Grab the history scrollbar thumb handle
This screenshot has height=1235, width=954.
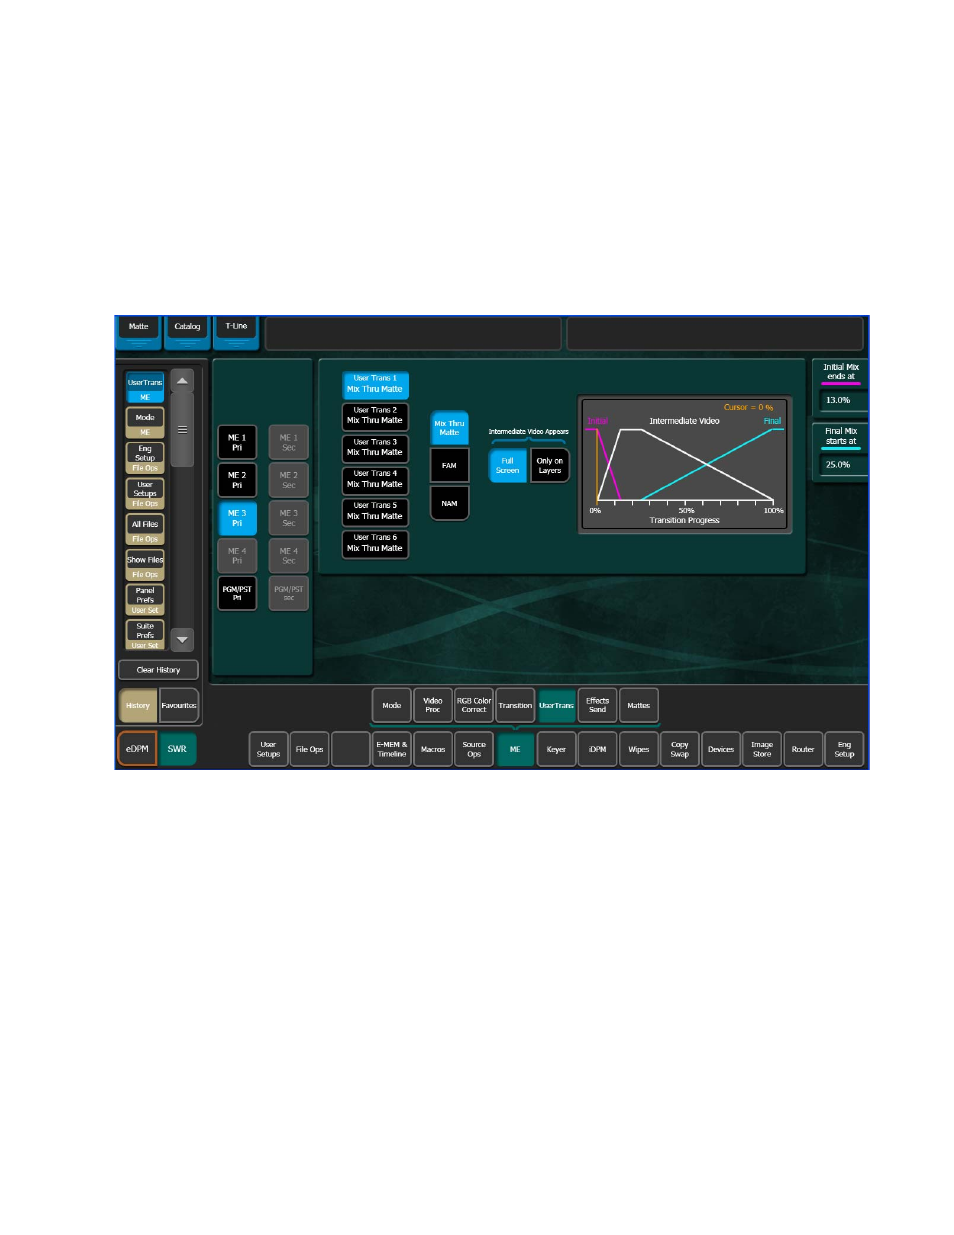[x=182, y=429]
